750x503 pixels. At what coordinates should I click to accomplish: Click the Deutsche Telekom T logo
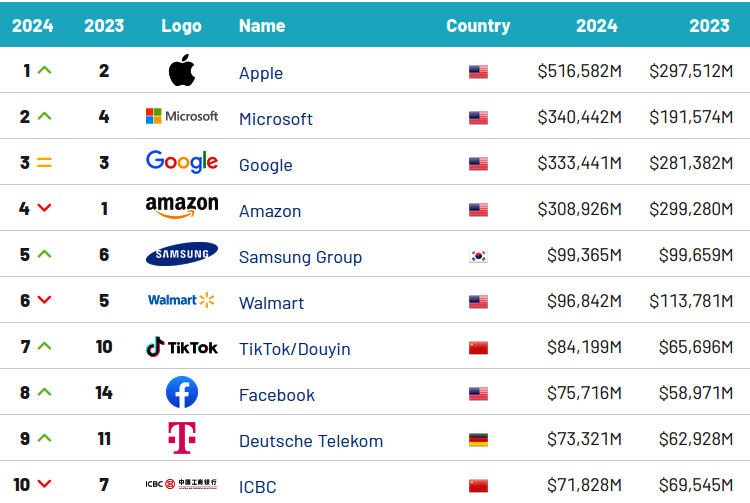coord(181,438)
